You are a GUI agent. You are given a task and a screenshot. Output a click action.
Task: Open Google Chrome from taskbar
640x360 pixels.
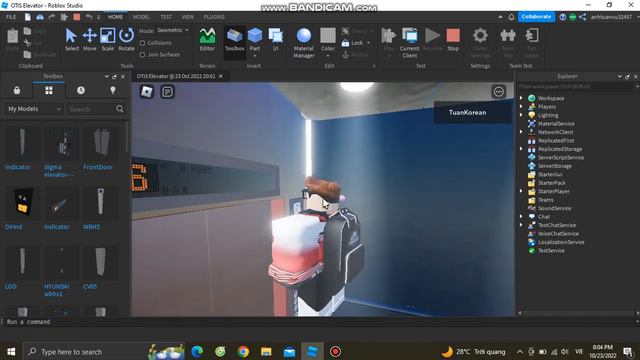pos(243,351)
